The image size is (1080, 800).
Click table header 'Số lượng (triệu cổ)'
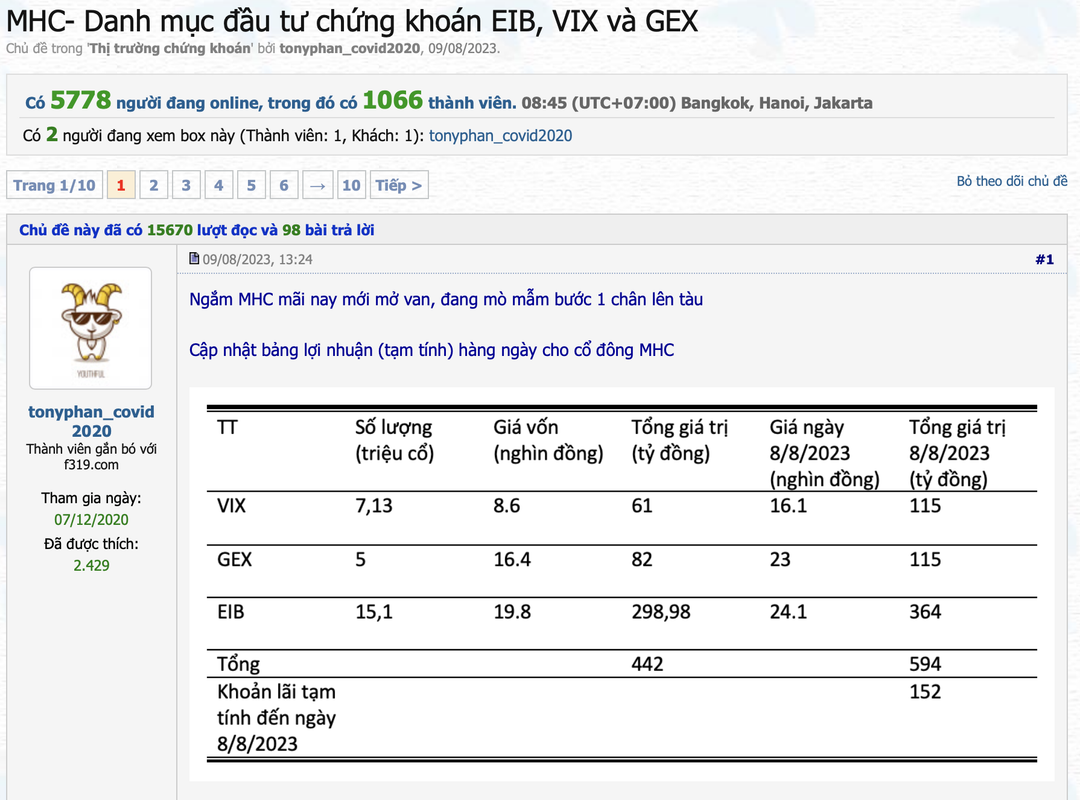(x=395, y=440)
